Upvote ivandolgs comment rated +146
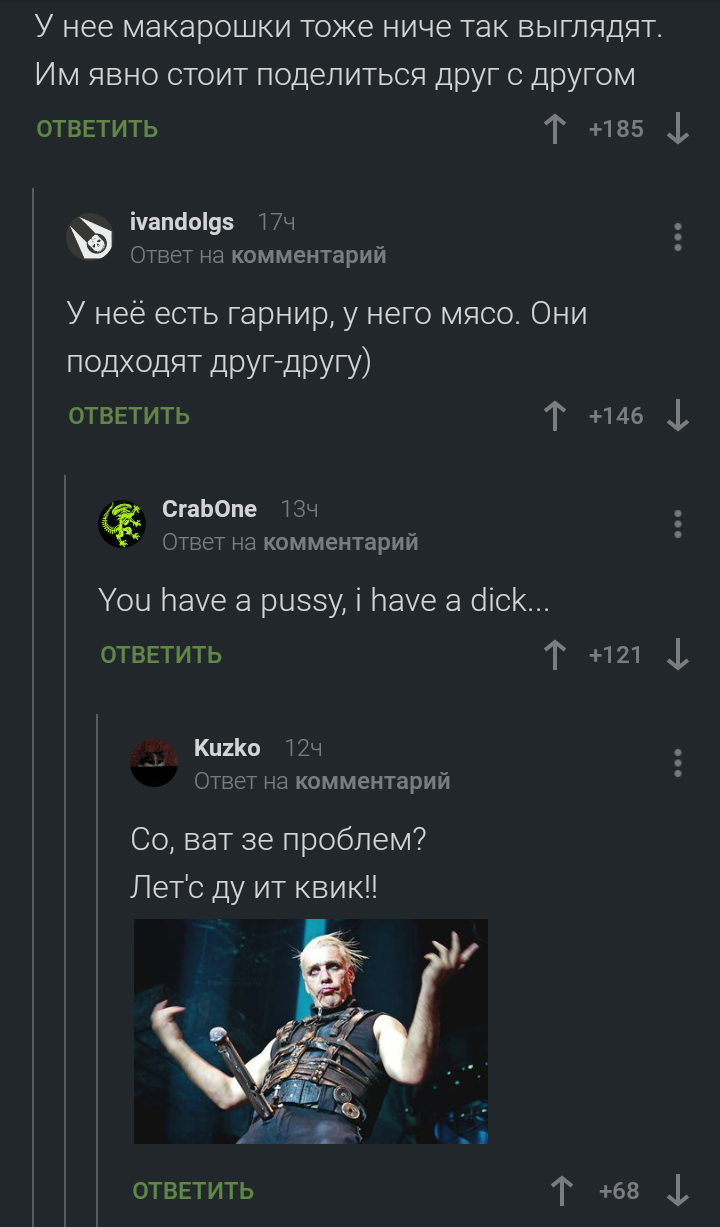 point(555,416)
